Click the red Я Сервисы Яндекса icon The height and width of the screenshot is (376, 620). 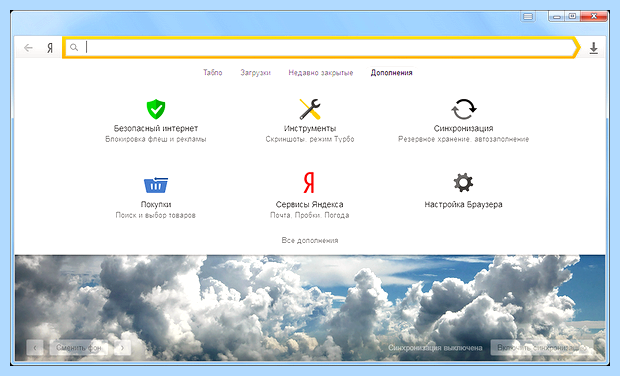(x=309, y=182)
